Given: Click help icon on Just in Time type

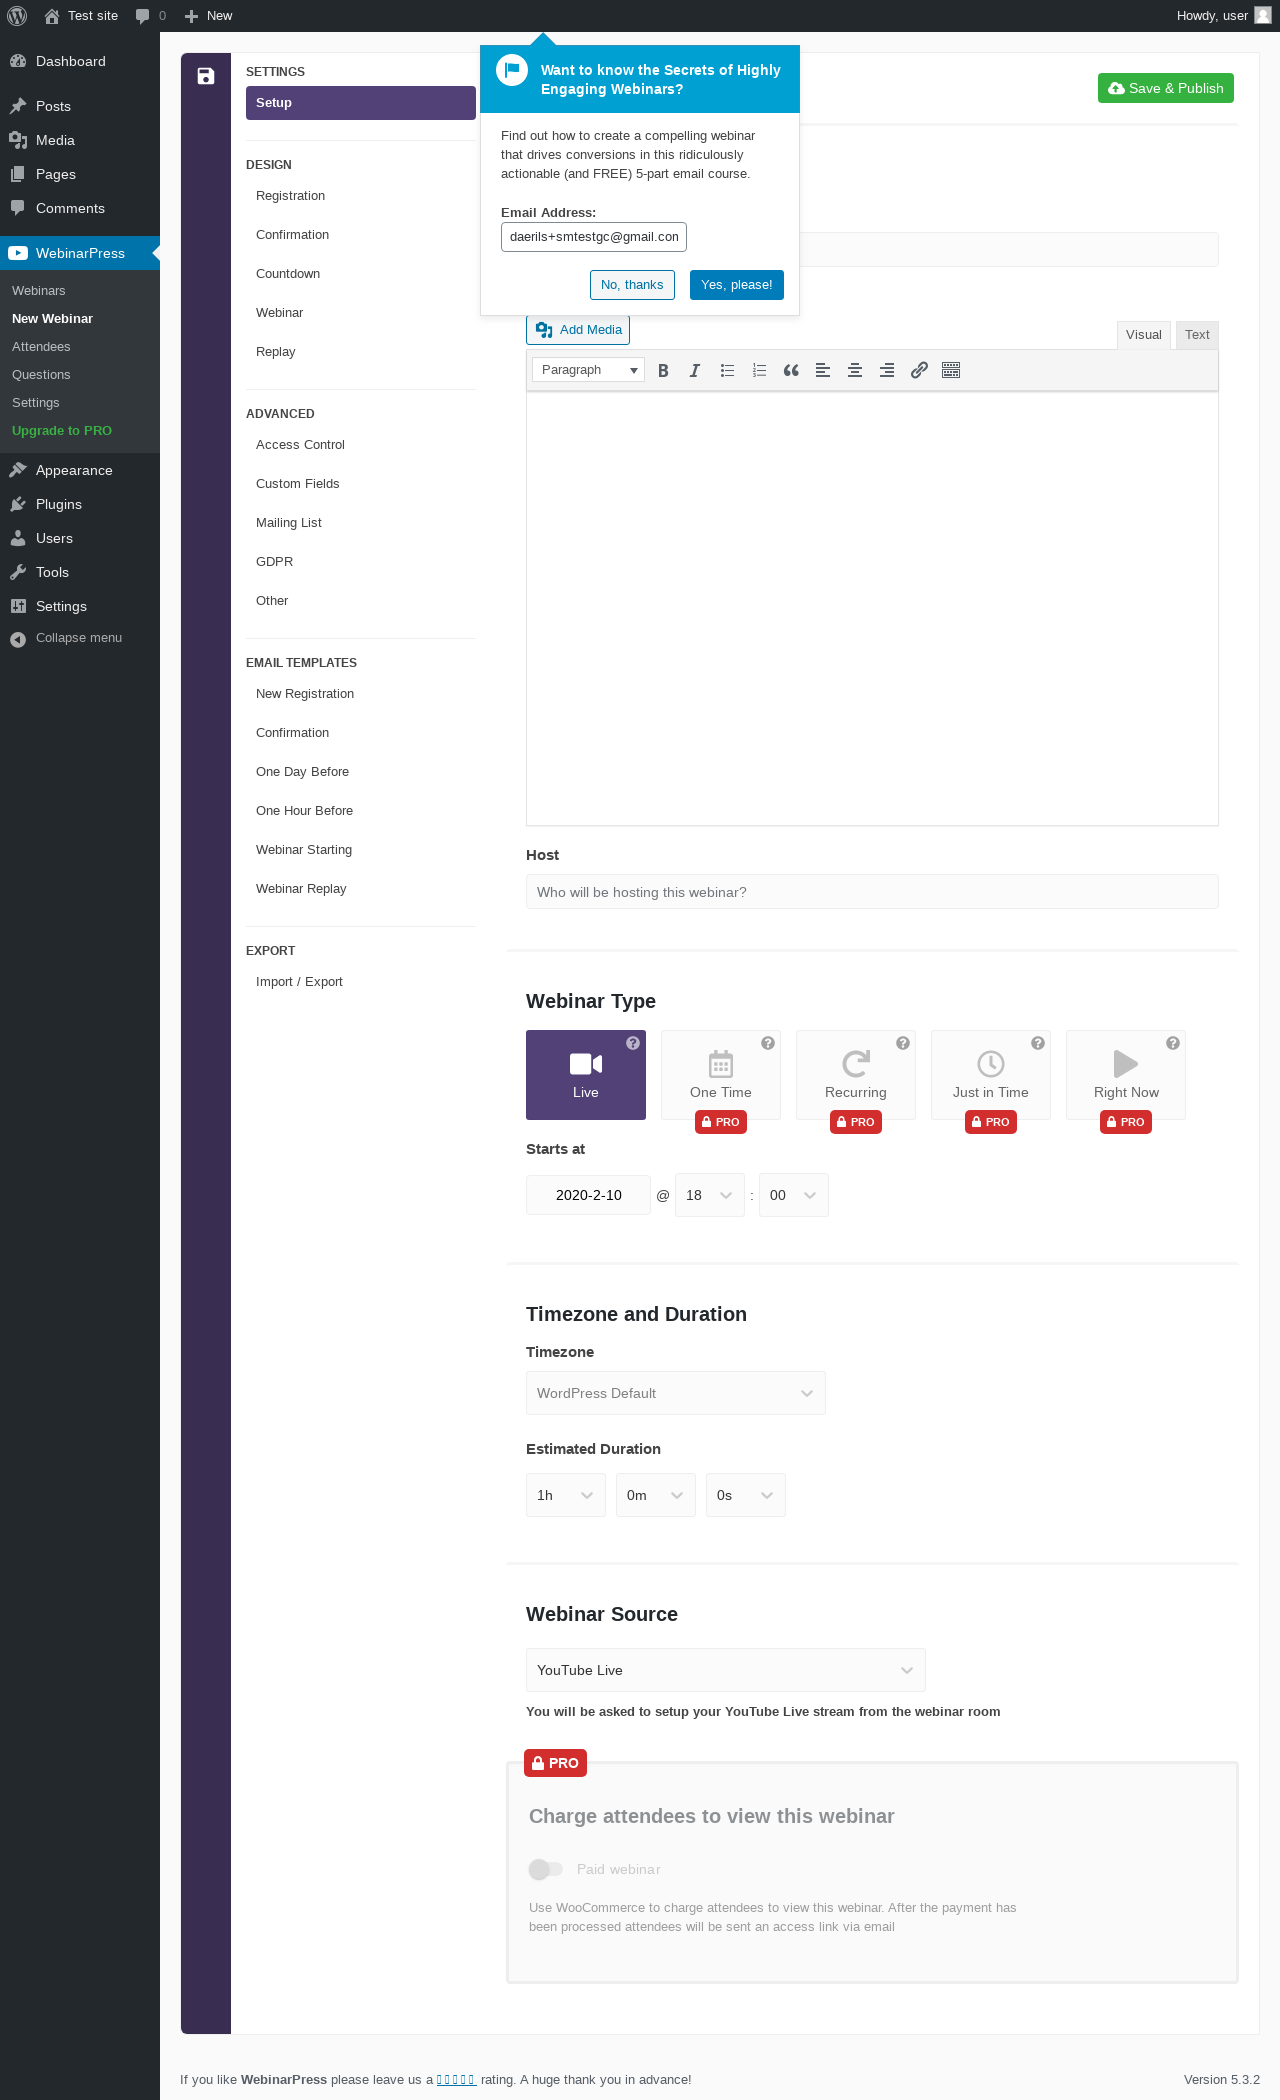Looking at the screenshot, I should pyautogui.click(x=1038, y=1043).
